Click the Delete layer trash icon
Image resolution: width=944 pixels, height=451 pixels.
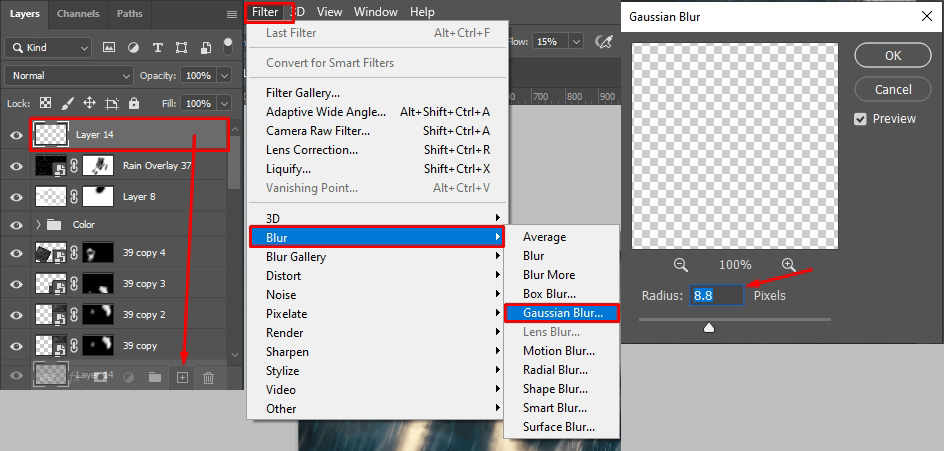click(208, 378)
